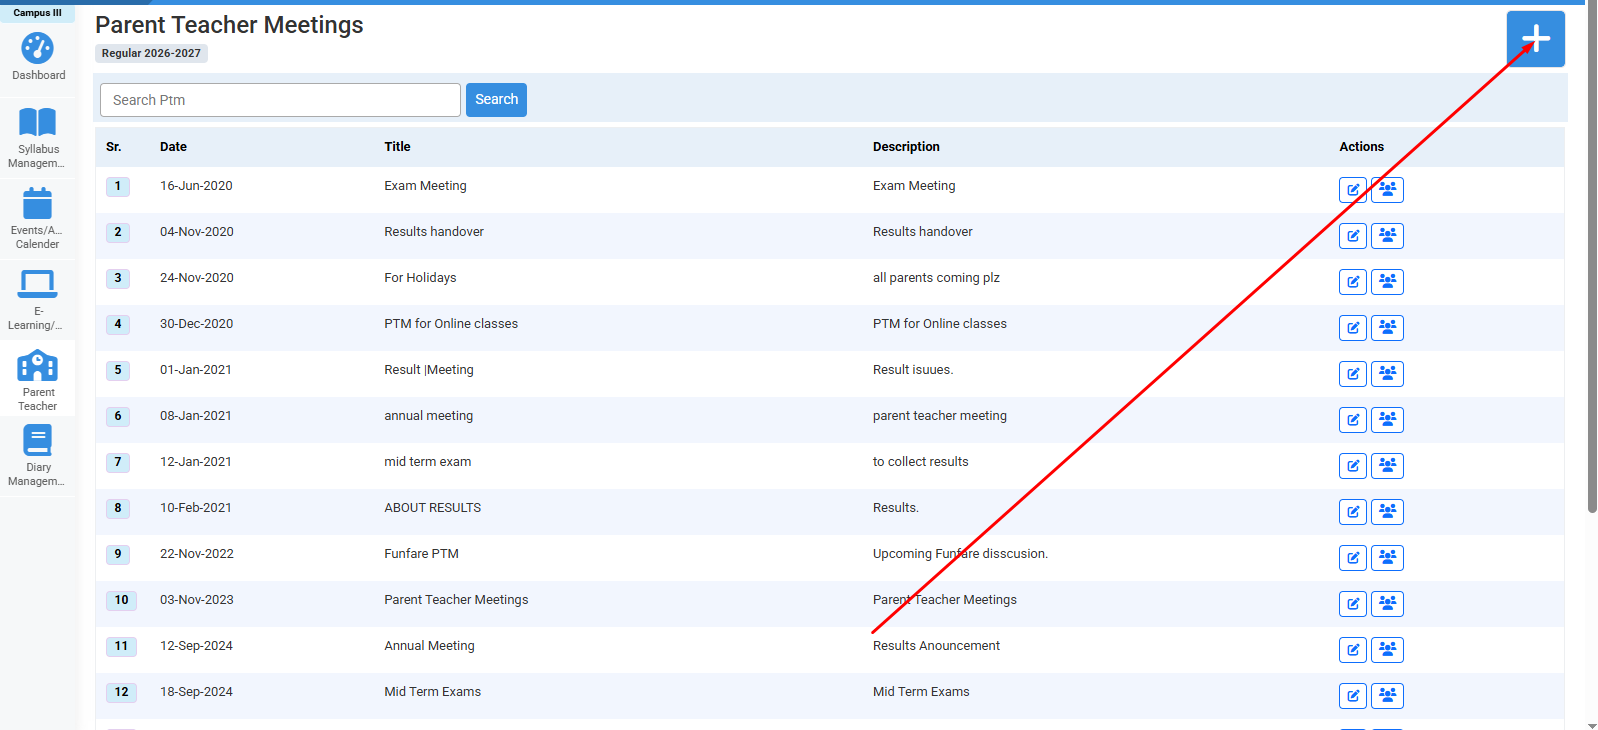Open Parent Teacher sidebar item
This screenshot has height=730, width=1598.
pyautogui.click(x=38, y=380)
